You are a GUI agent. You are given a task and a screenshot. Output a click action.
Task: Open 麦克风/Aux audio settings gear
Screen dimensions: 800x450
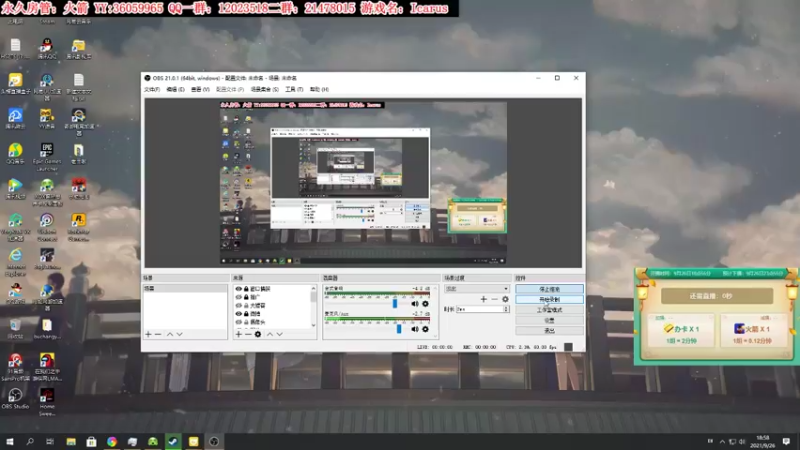point(426,329)
